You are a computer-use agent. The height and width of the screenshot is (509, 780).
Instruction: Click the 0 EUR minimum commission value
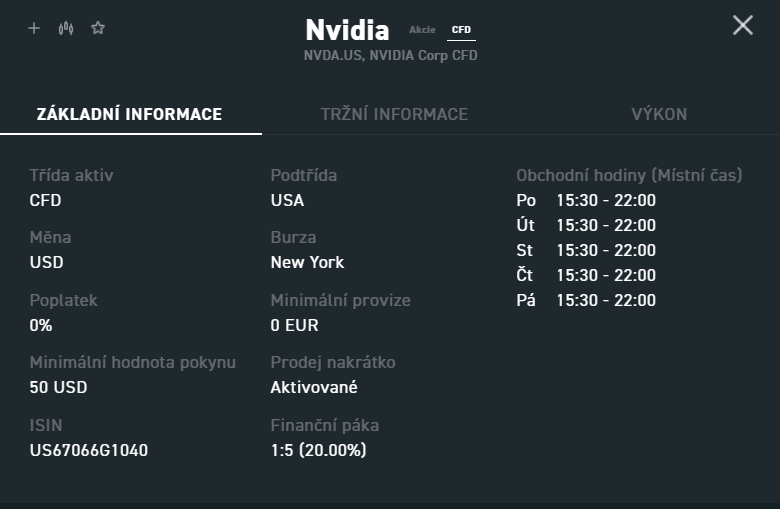294,325
